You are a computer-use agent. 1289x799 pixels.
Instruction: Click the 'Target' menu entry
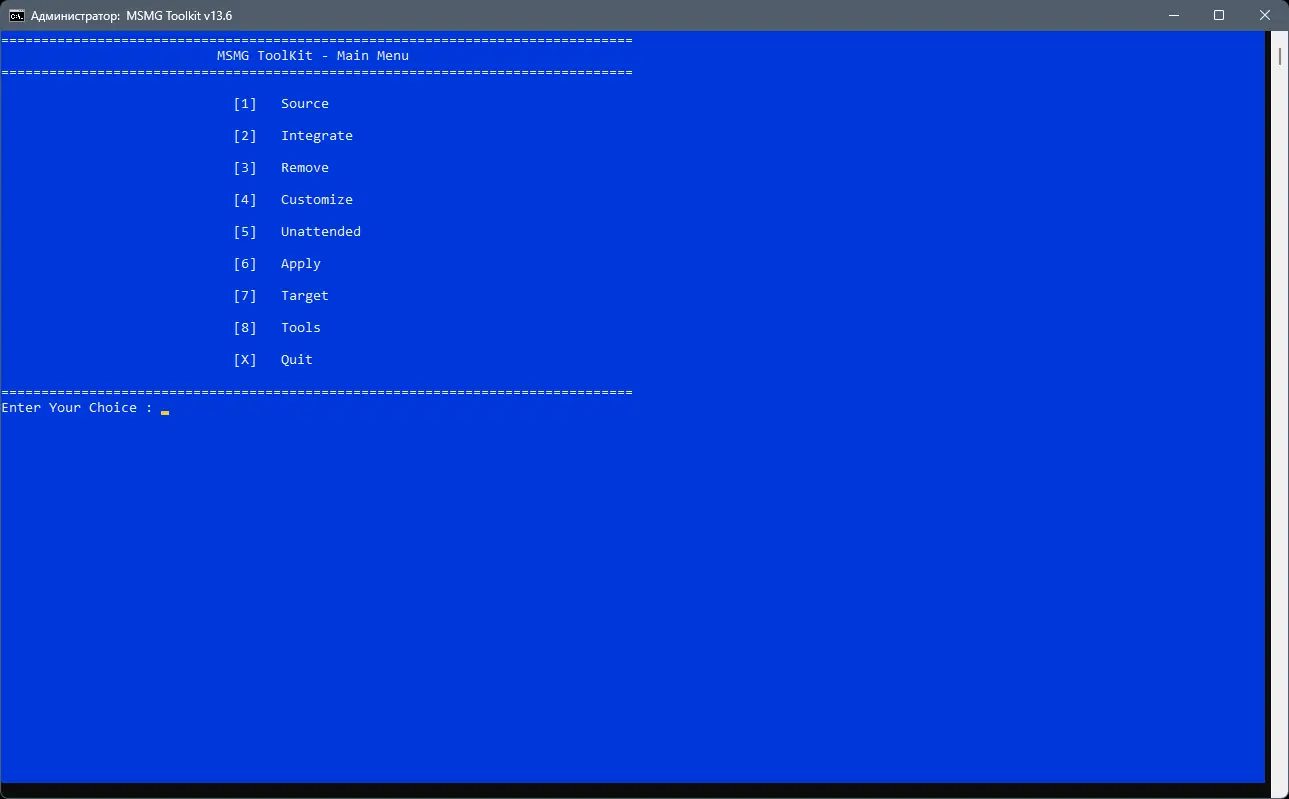(305, 296)
